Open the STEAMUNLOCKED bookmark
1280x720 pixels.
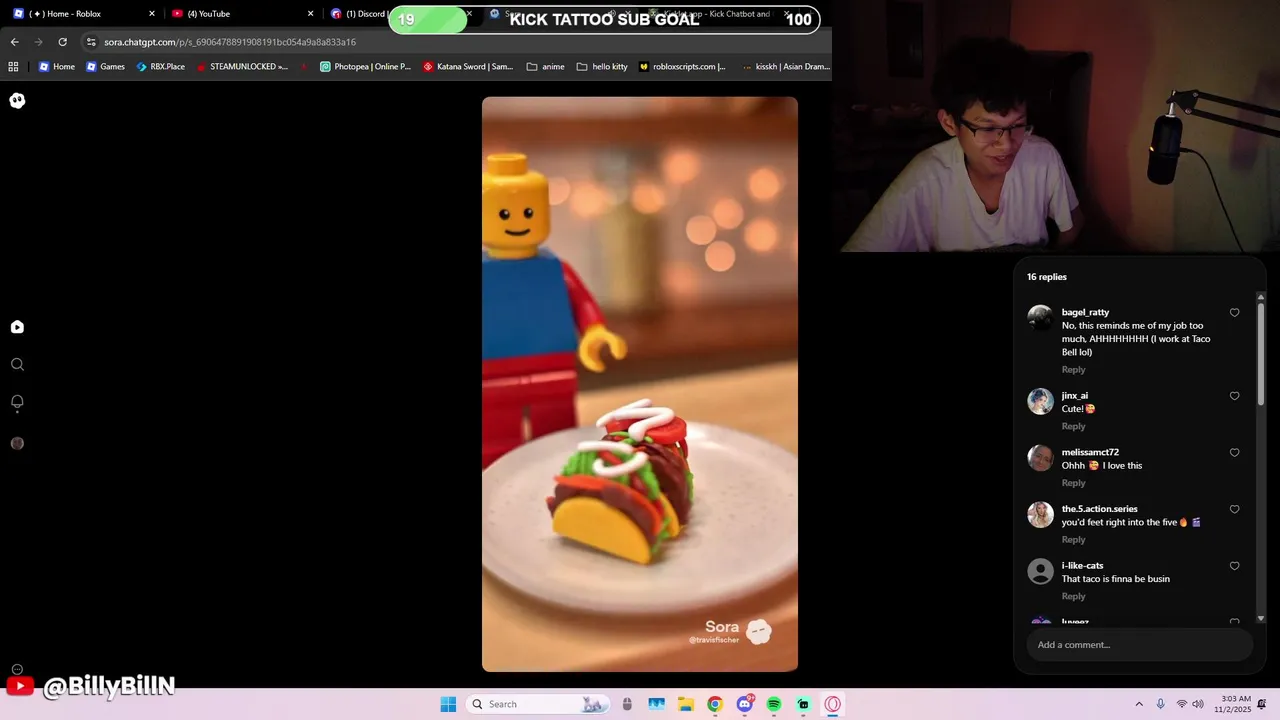(x=241, y=67)
